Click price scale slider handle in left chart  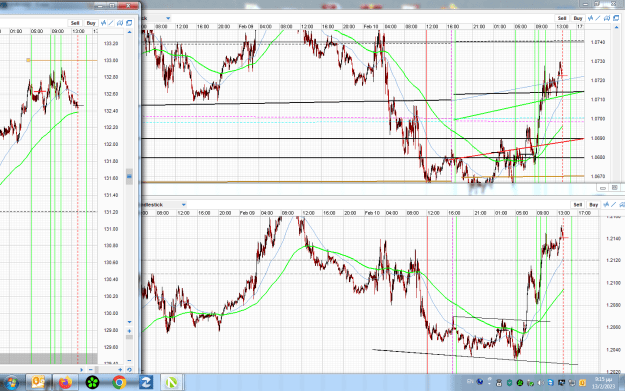129,176
